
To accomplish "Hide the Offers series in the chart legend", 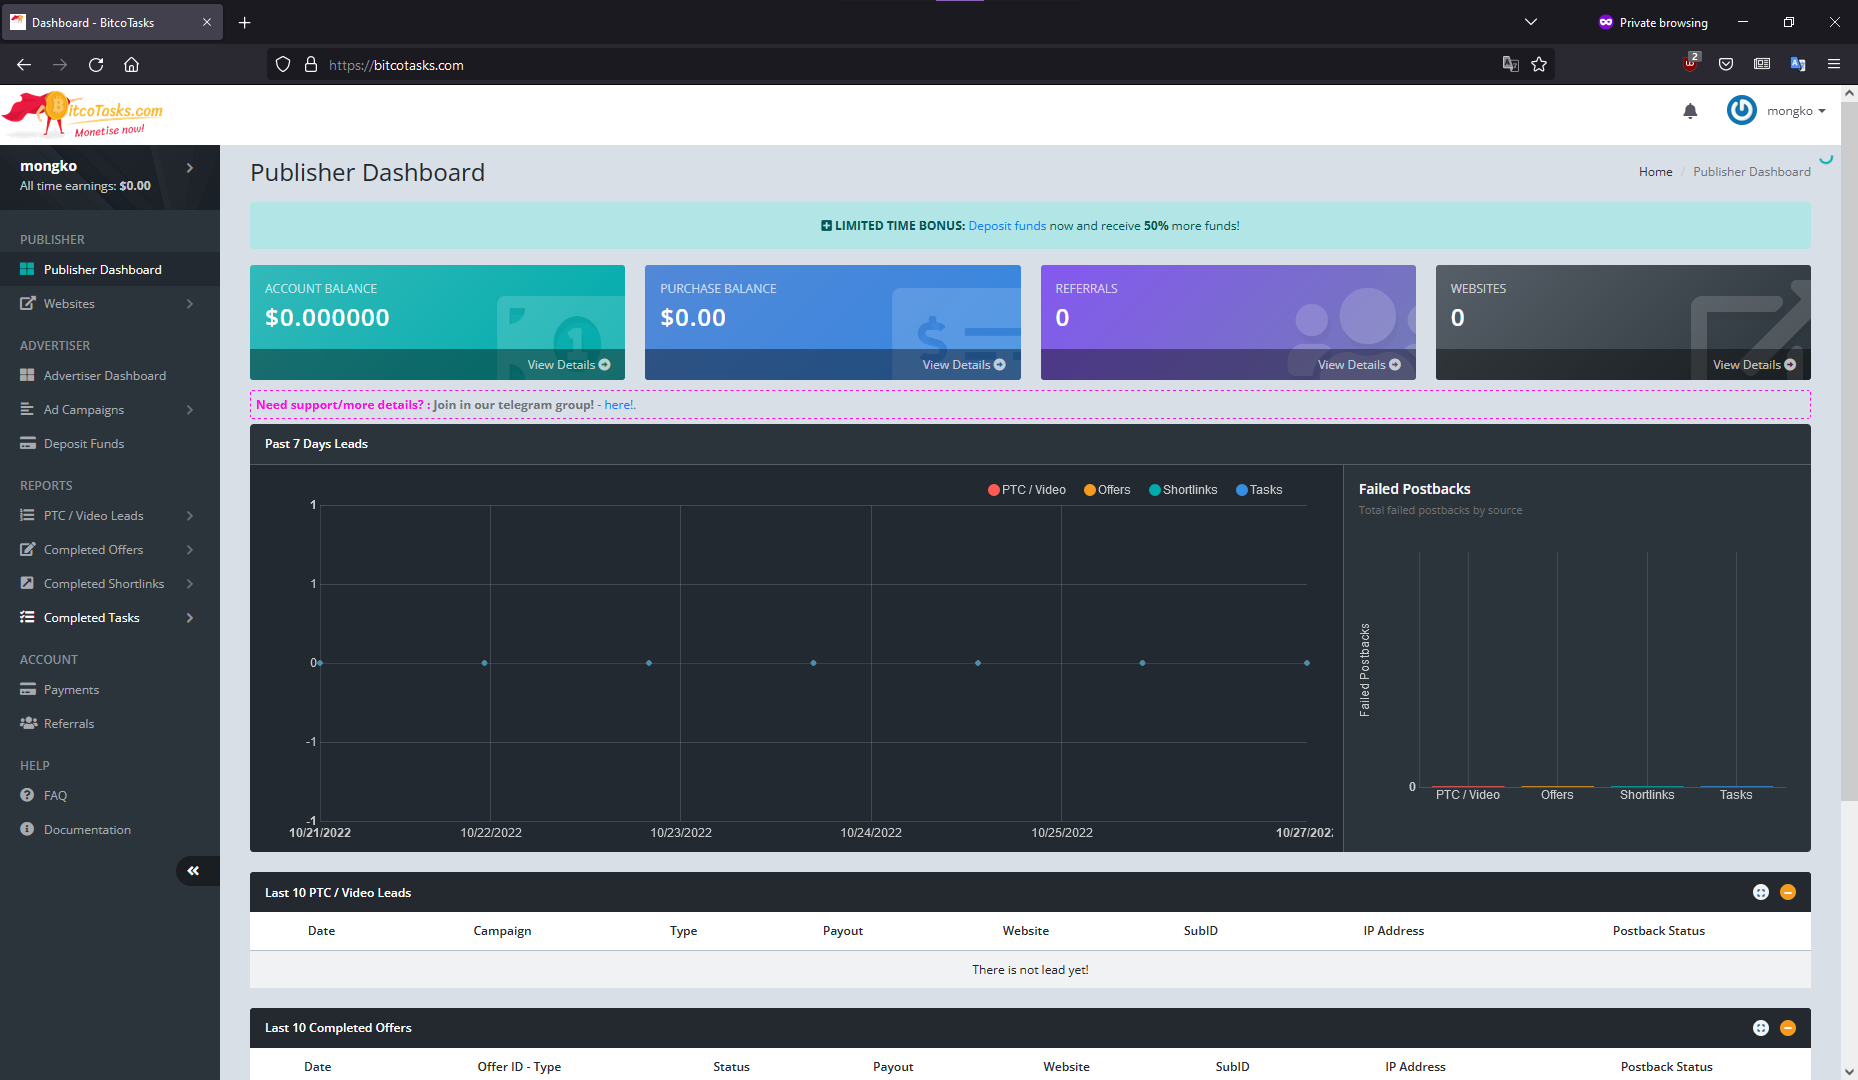I will (x=1106, y=489).
